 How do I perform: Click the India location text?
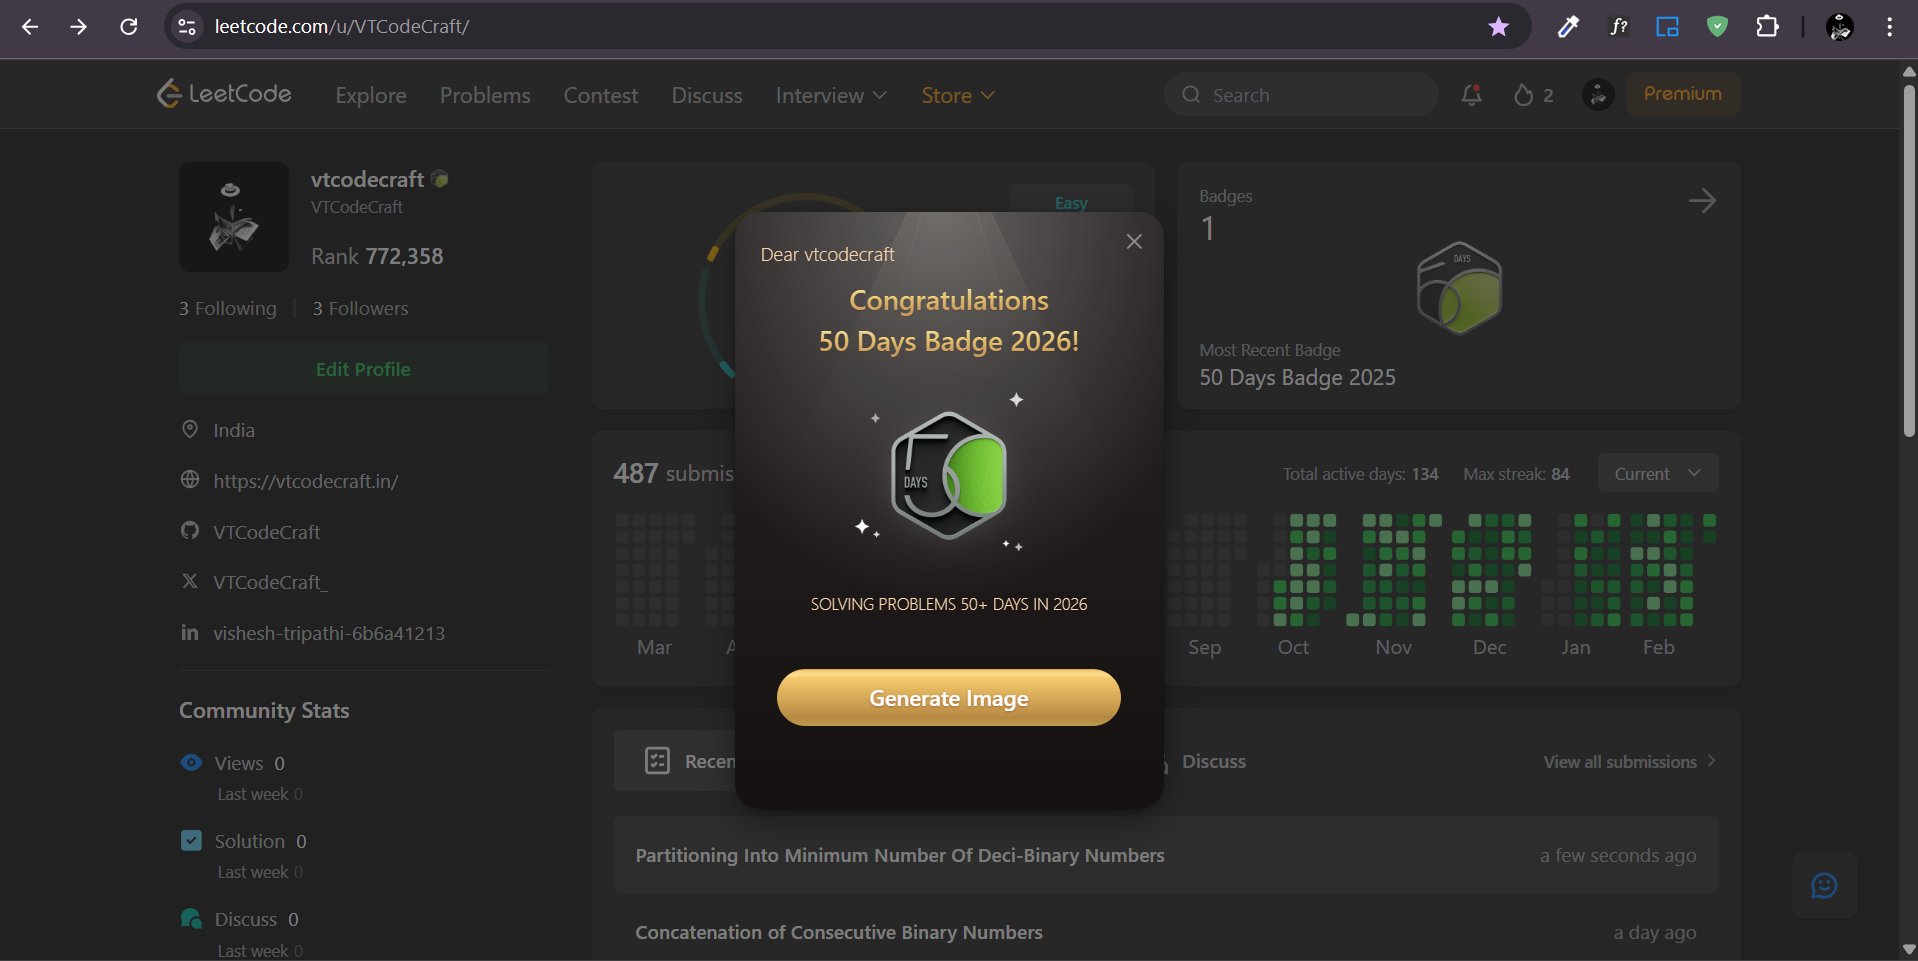(234, 430)
